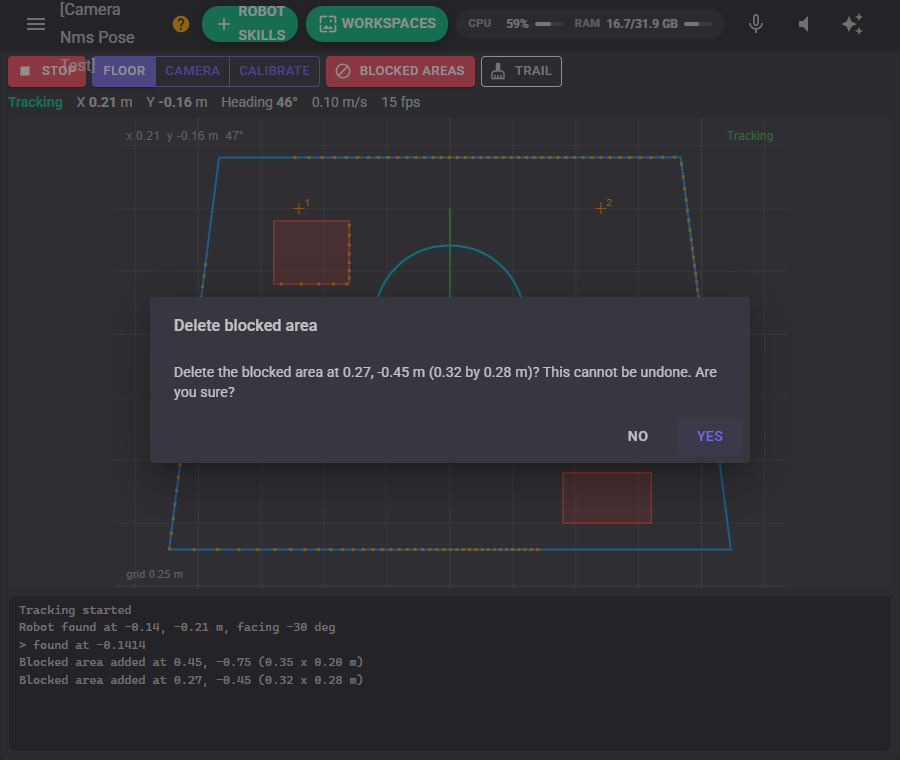Image resolution: width=900 pixels, height=760 pixels.
Task: Open the Workspaces button
Action: tap(377, 24)
